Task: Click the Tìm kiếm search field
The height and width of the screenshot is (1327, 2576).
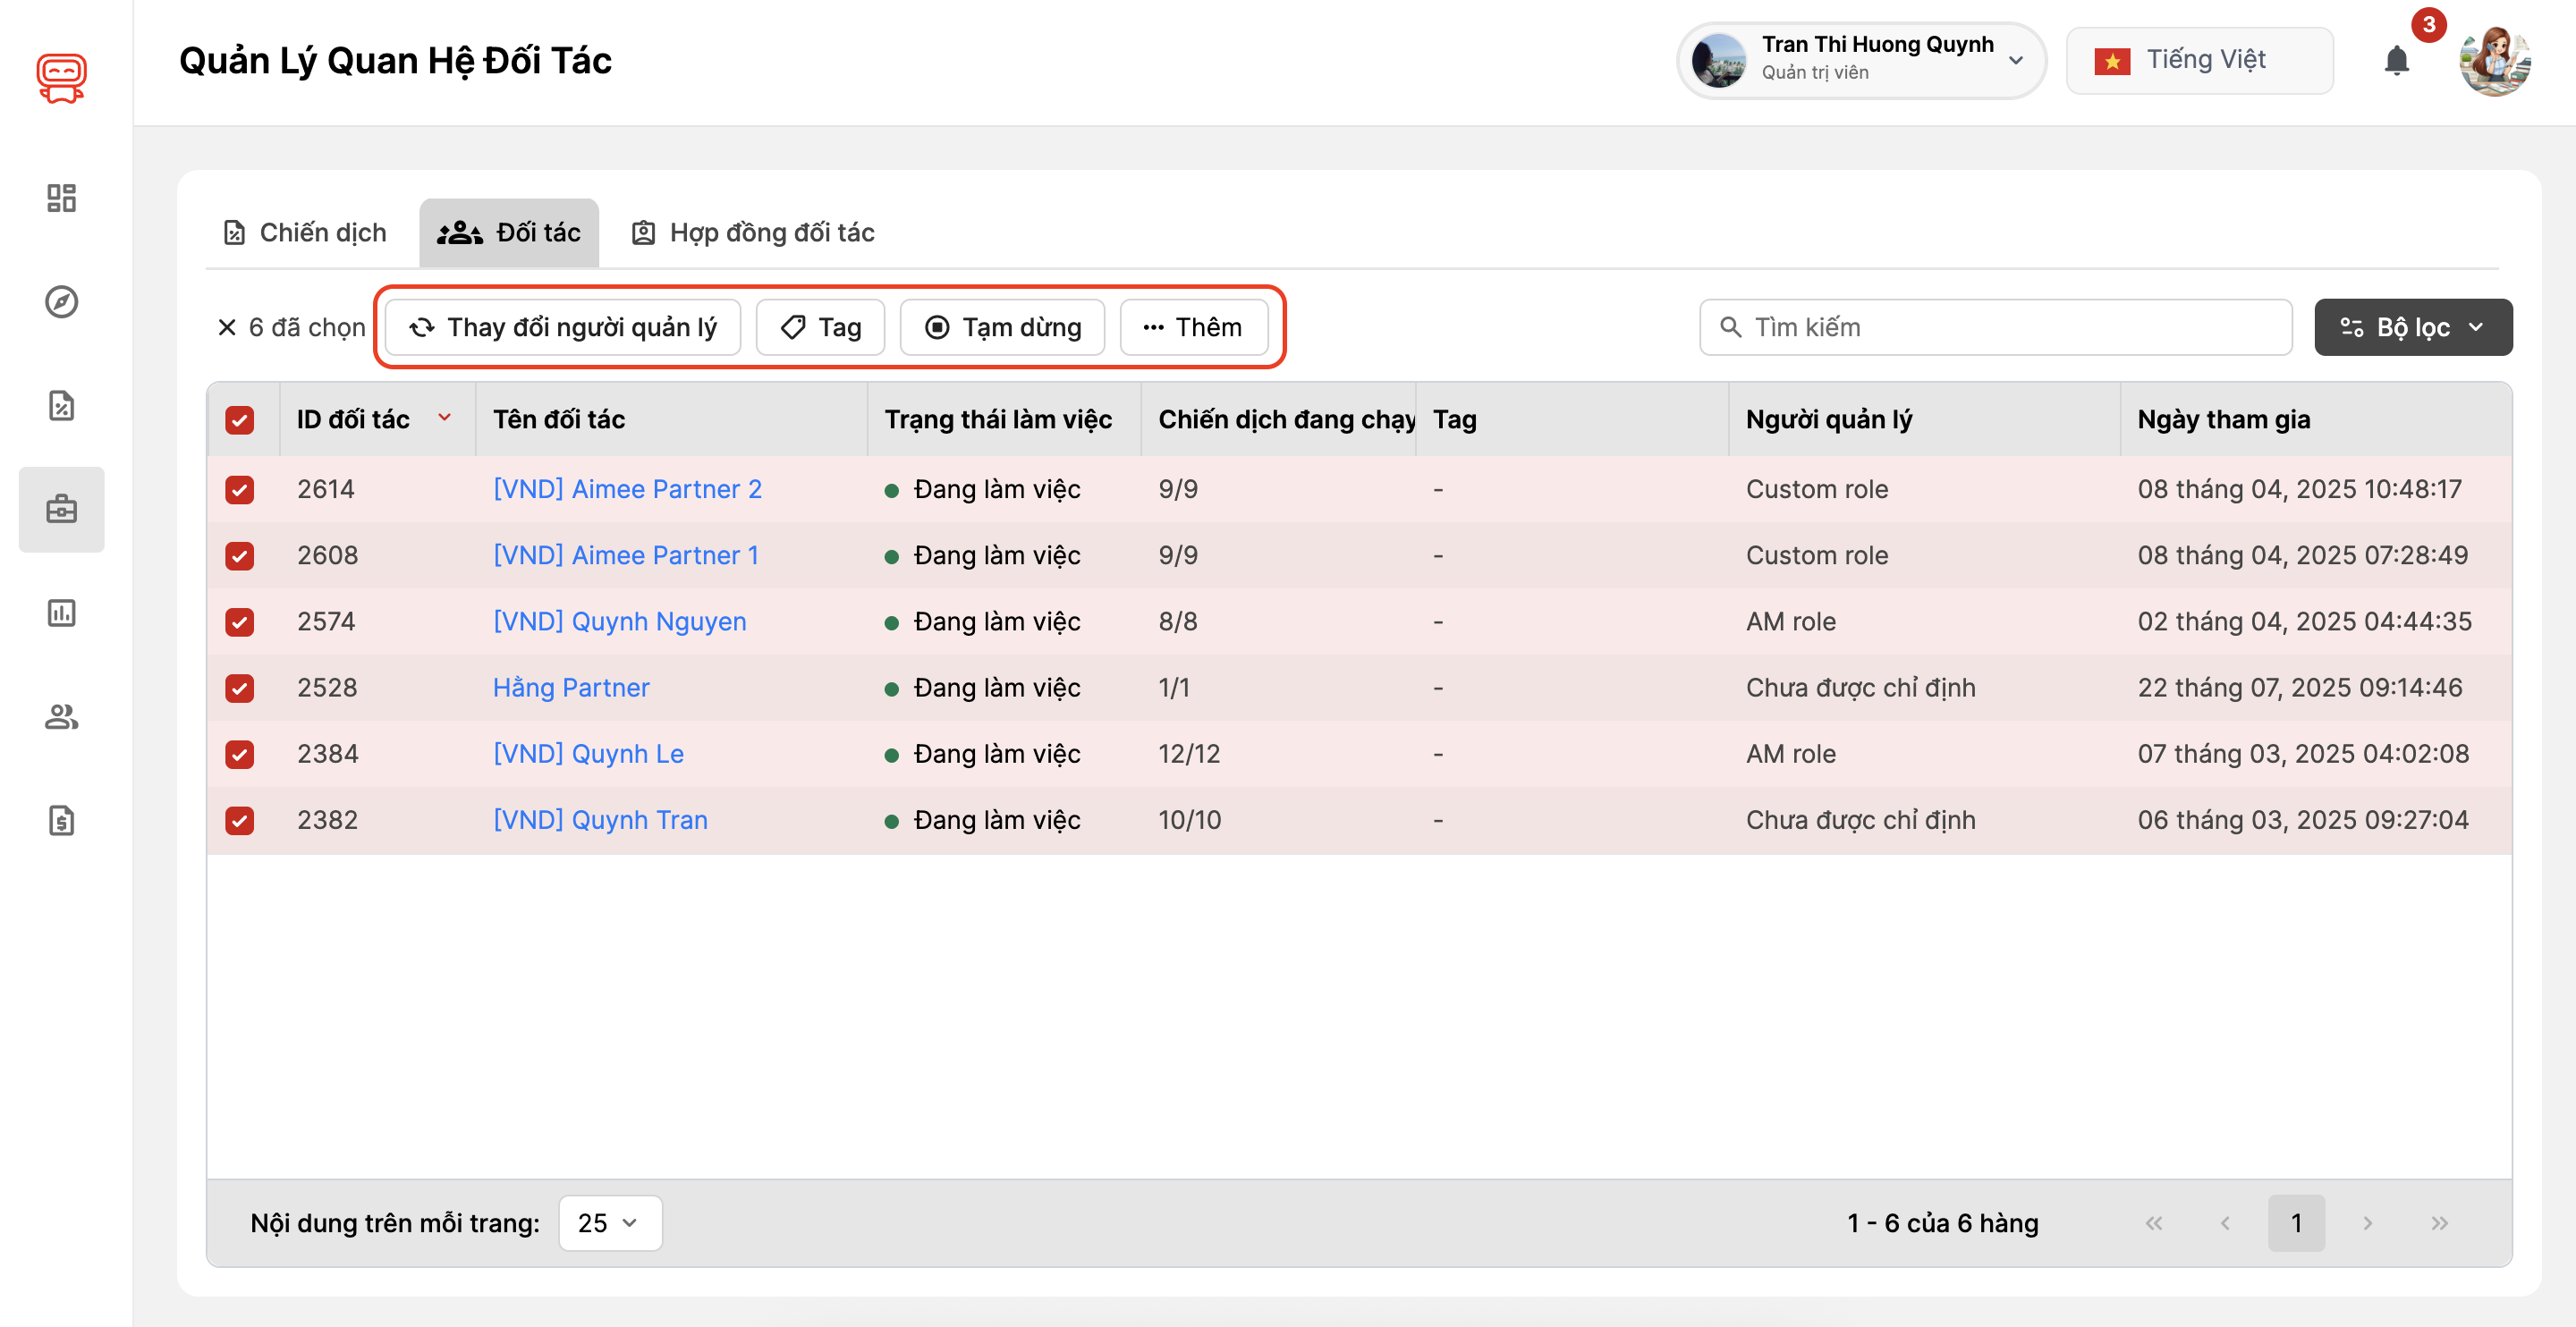Action: (1995, 327)
